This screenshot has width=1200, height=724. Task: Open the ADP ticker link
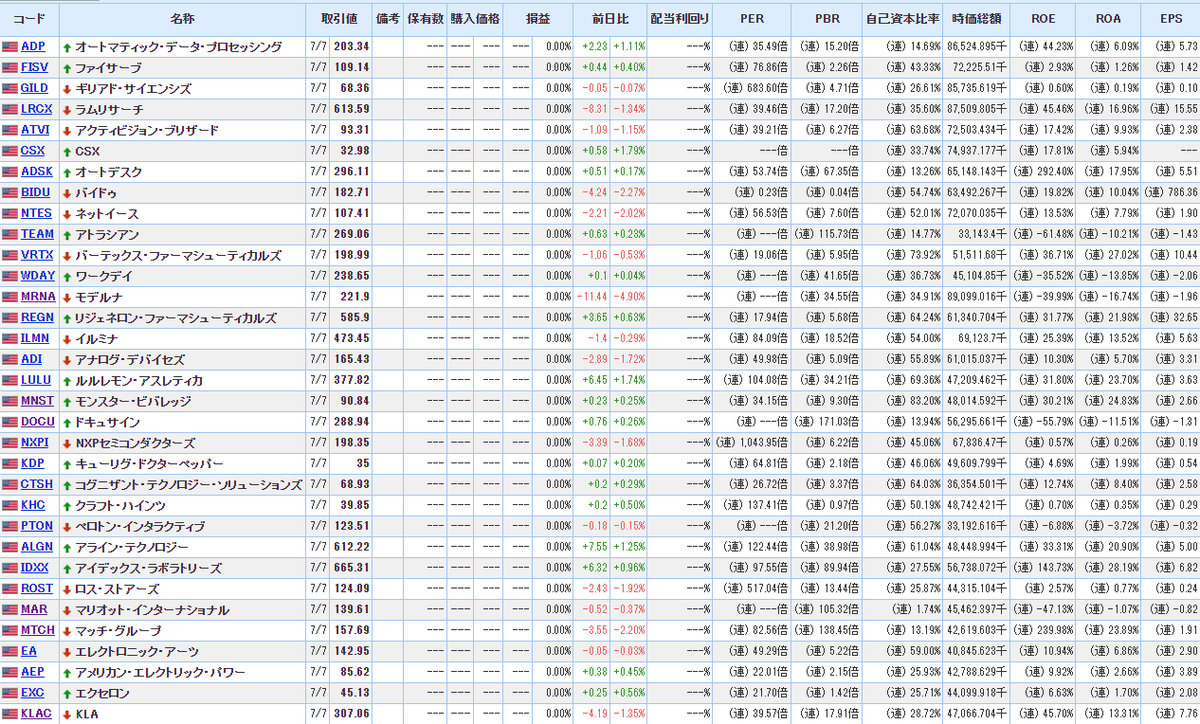33,47
